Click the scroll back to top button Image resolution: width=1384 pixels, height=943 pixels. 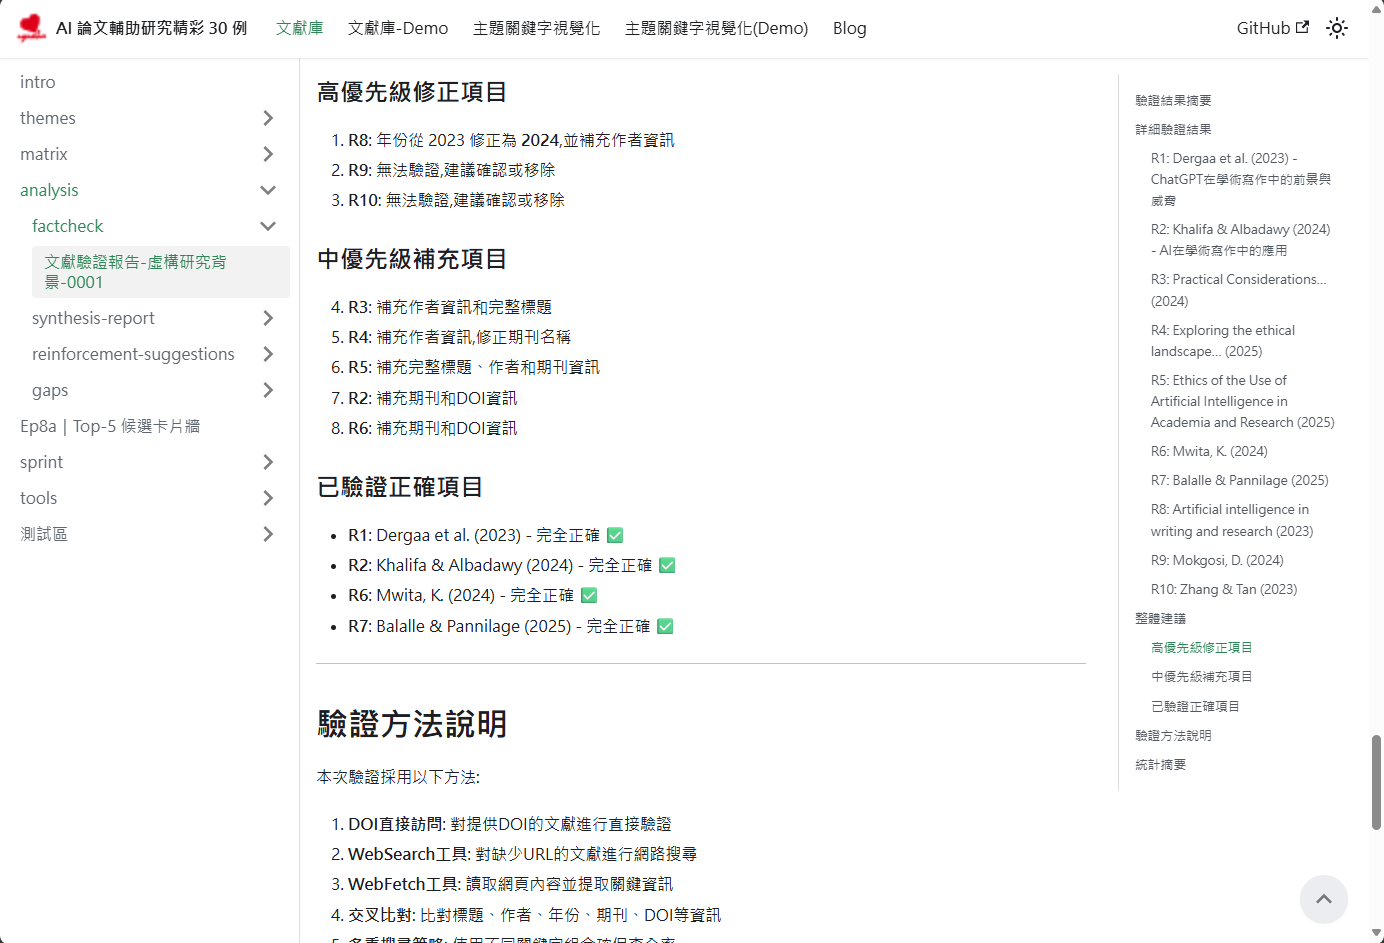(x=1323, y=899)
